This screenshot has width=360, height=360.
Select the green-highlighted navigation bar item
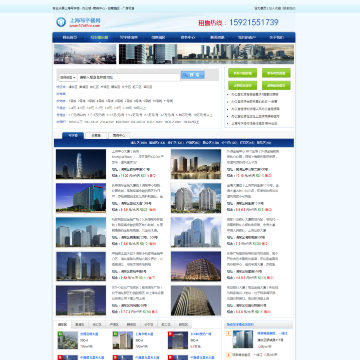tap(99, 38)
